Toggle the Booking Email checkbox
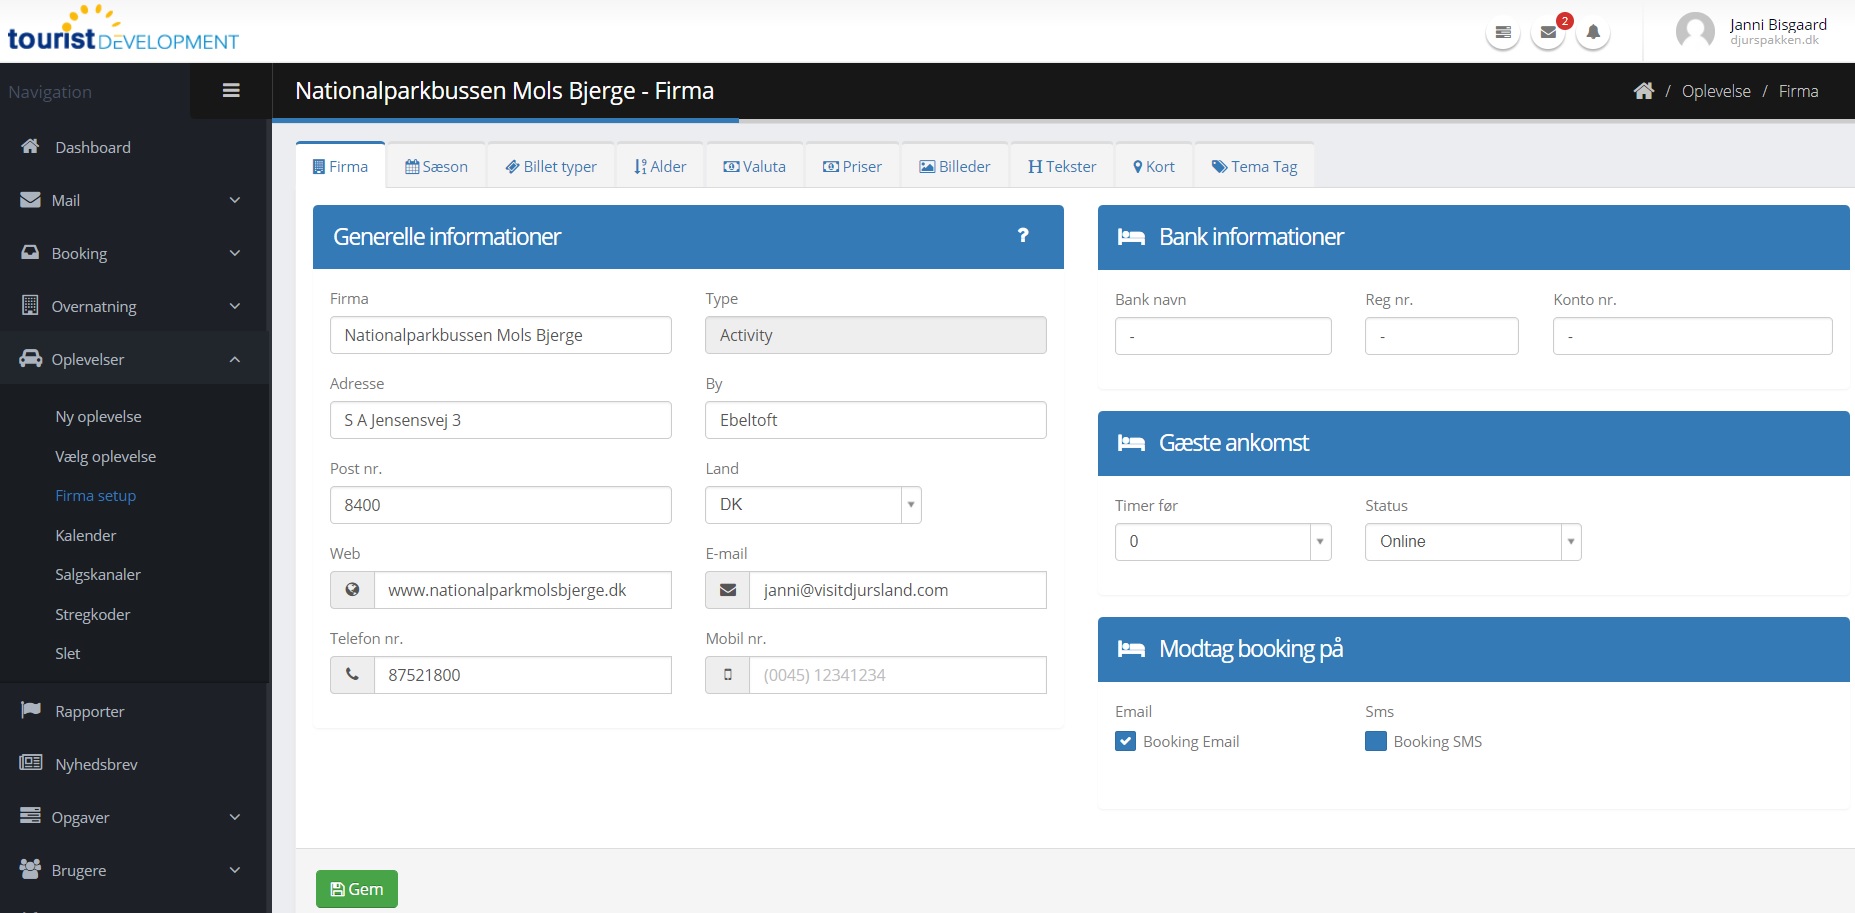The width and height of the screenshot is (1855, 913). [1125, 741]
